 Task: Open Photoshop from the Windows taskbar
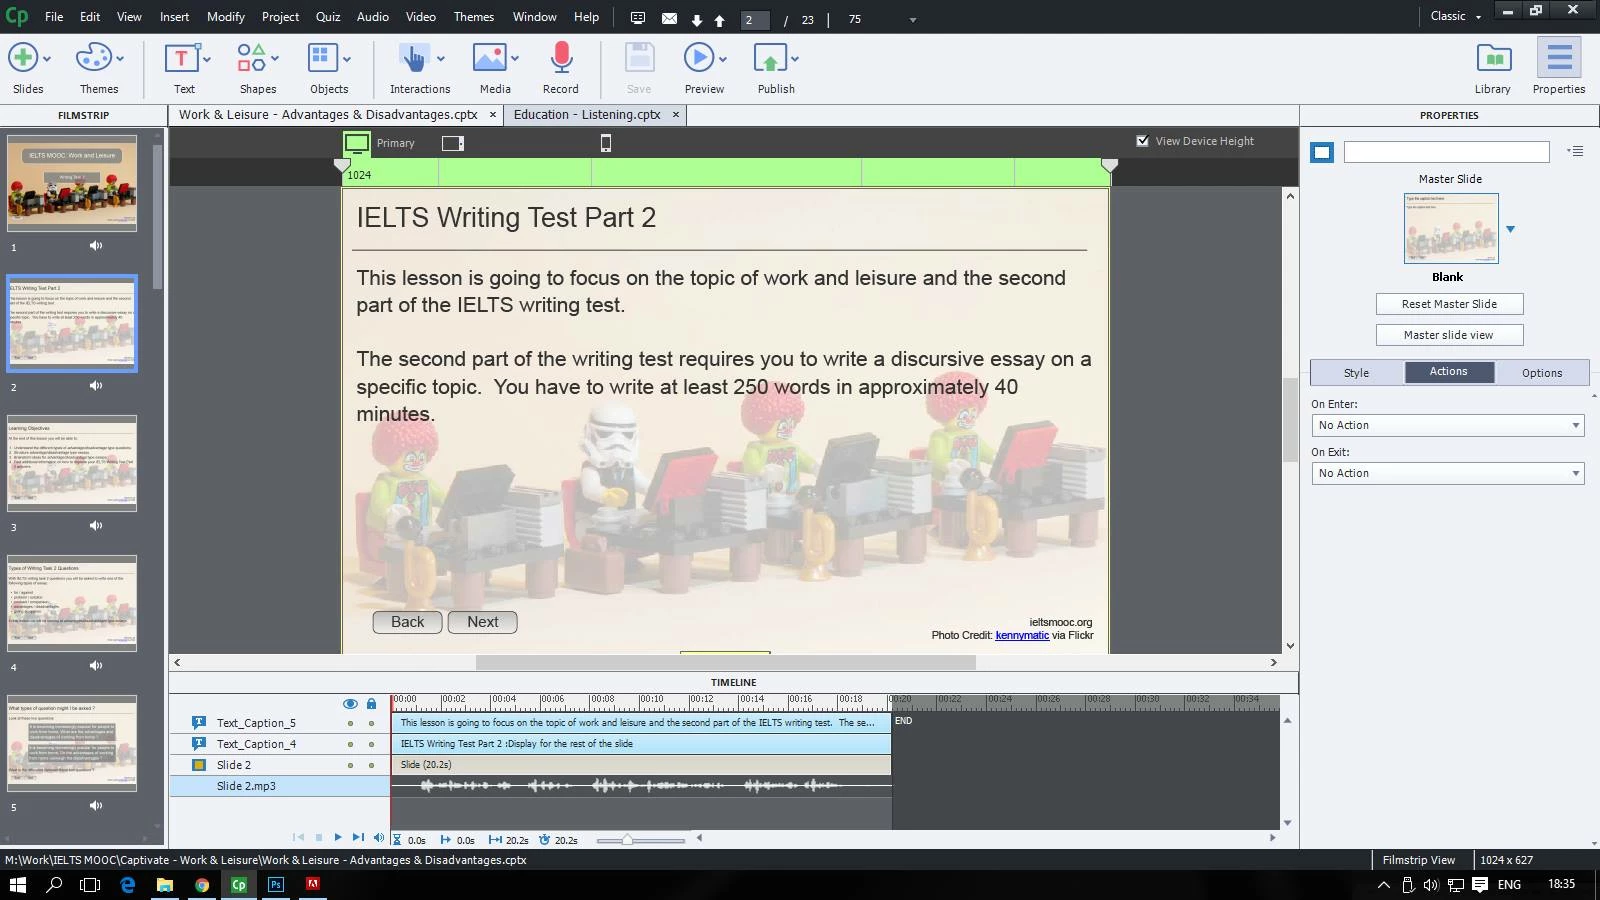click(x=276, y=884)
